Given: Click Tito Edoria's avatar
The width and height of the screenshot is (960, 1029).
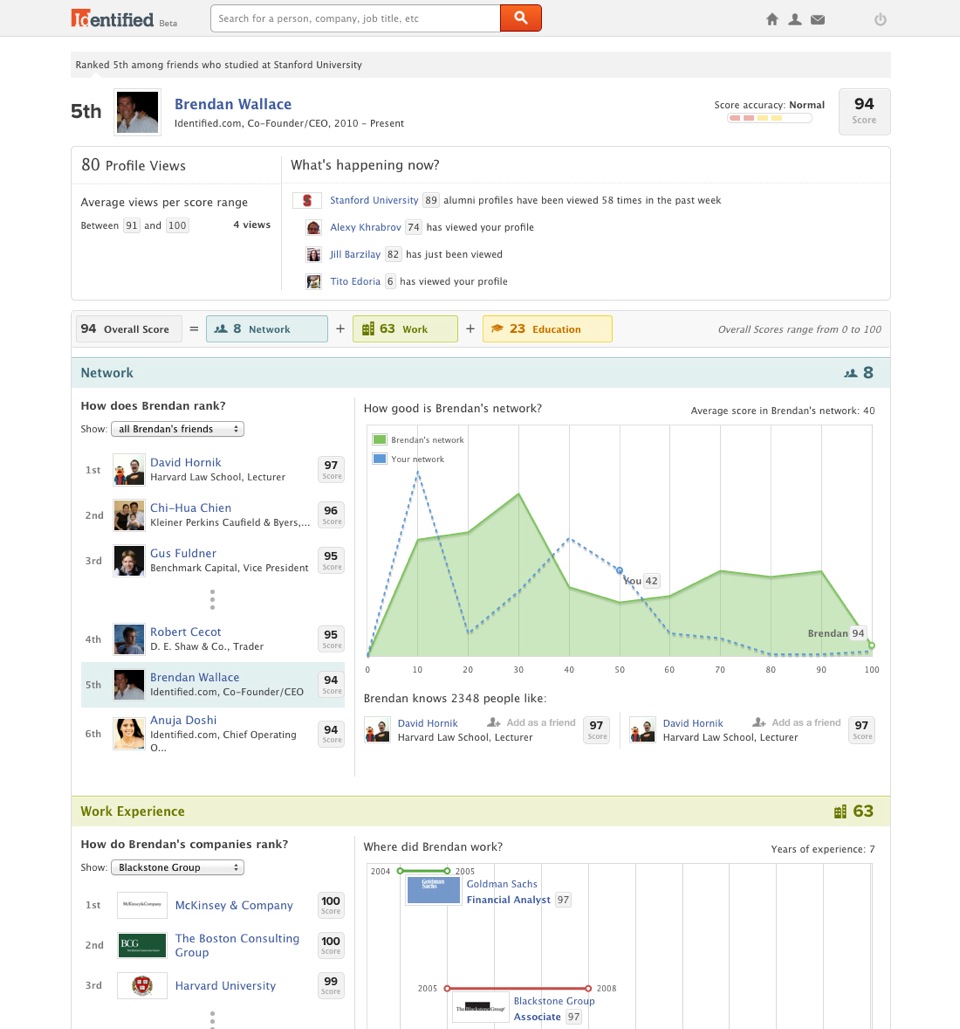Looking at the screenshot, I should tap(314, 282).
